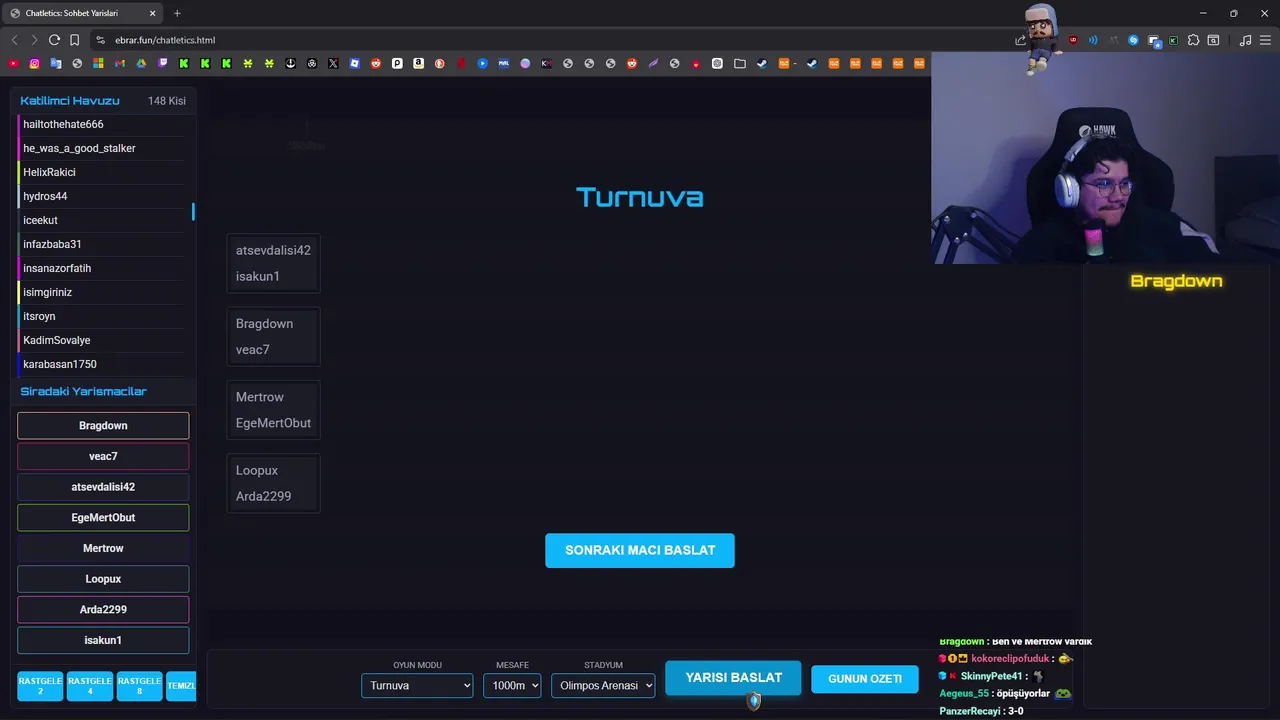
Task: Open the Oyun Modu dropdown showing Turnuva
Action: click(417, 685)
